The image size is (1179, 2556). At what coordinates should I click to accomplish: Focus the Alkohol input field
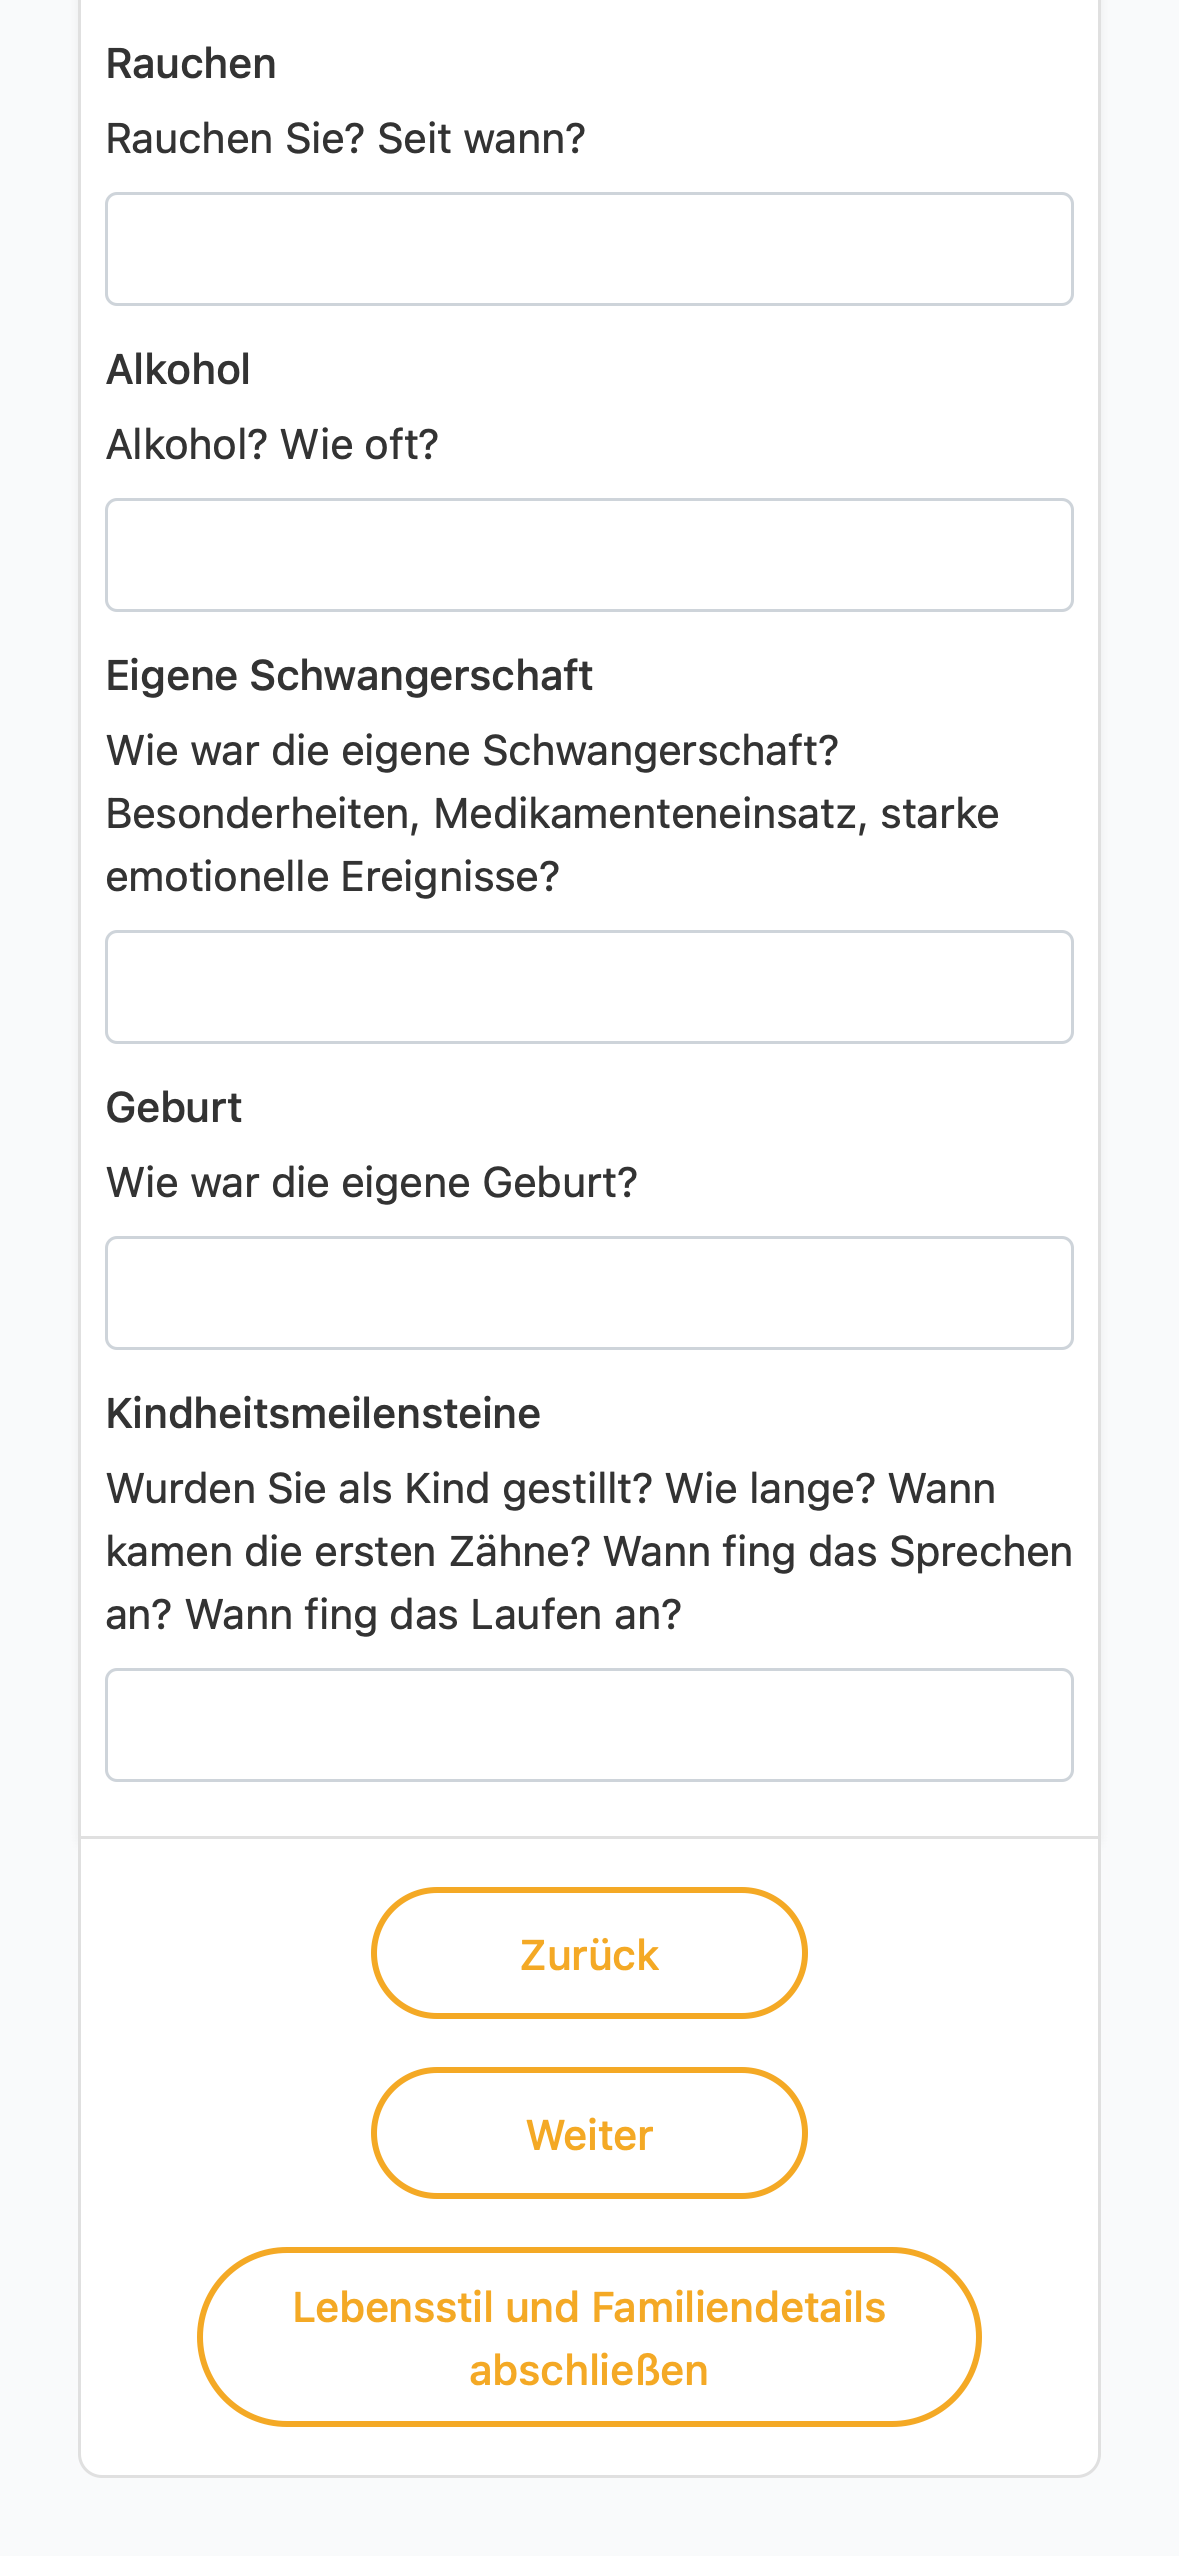pyautogui.click(x=589, y=555)
